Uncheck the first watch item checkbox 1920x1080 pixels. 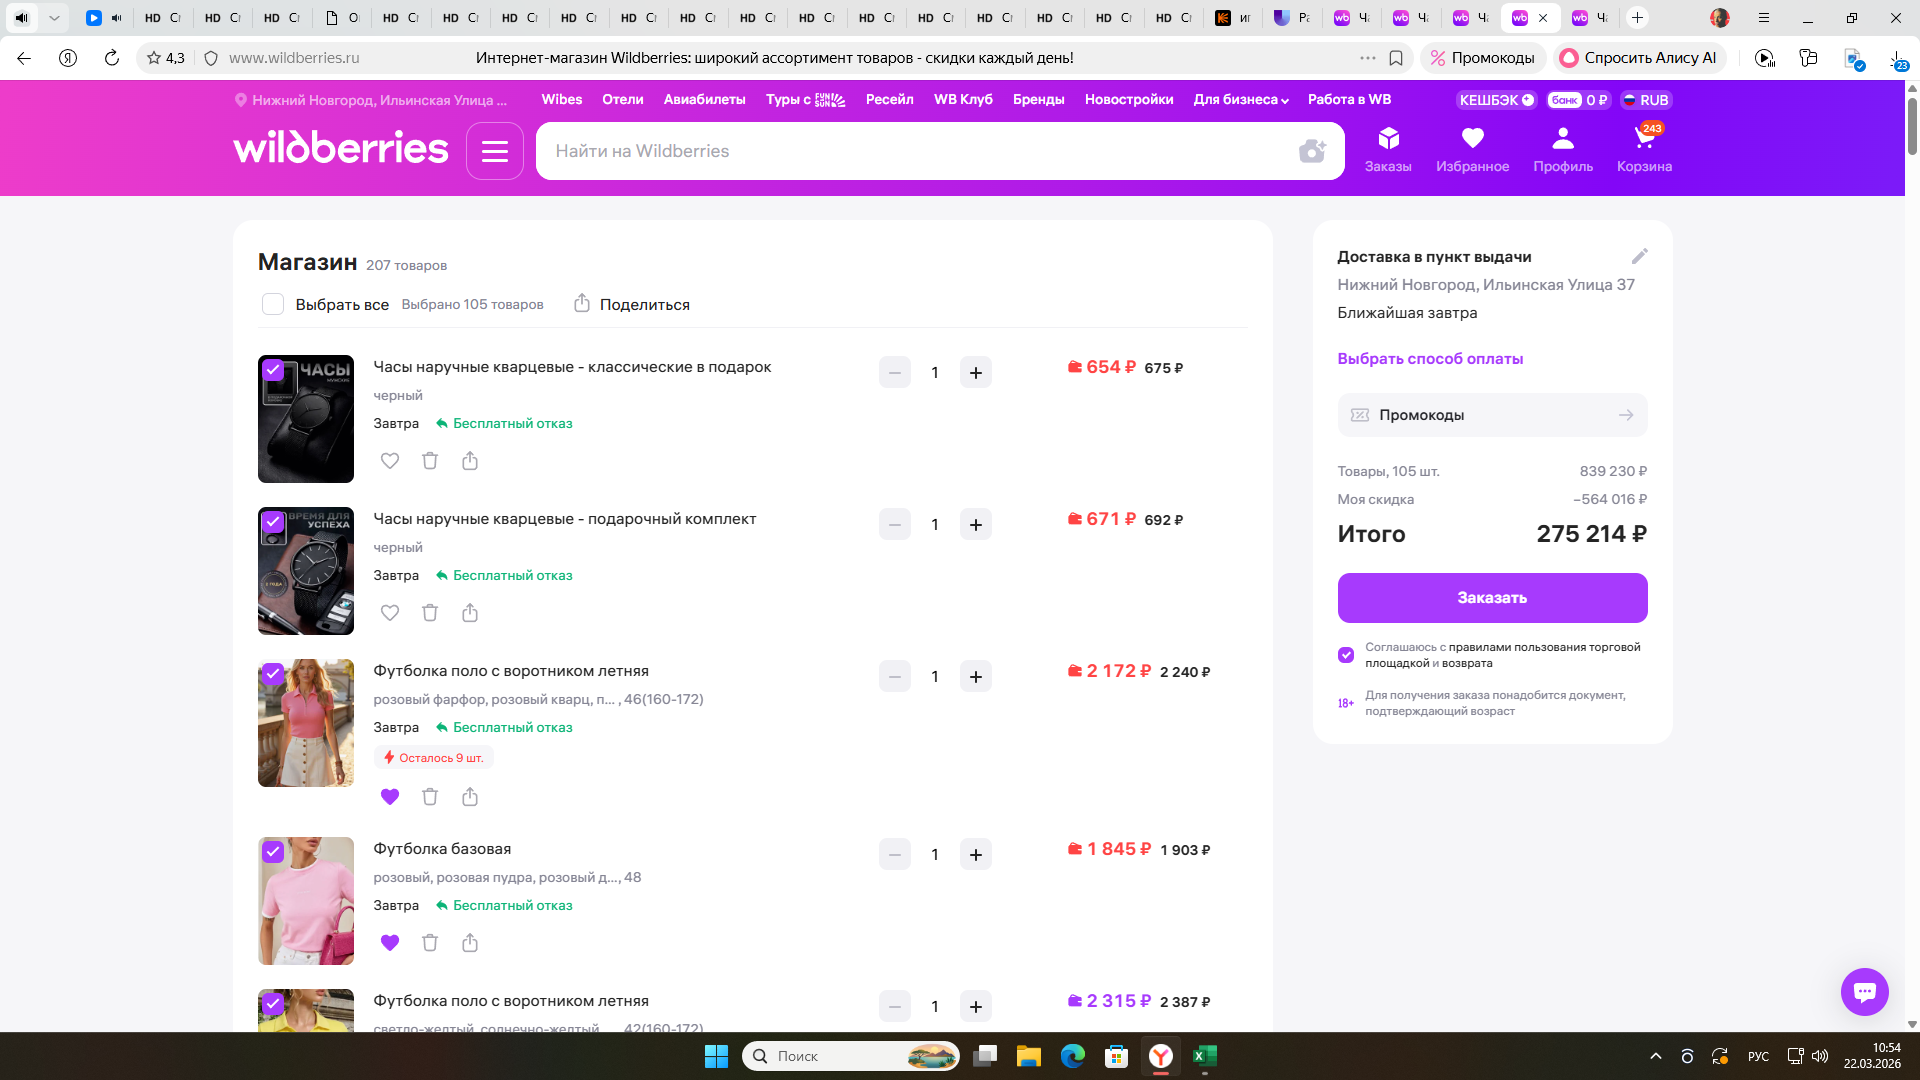pos(273,370)
